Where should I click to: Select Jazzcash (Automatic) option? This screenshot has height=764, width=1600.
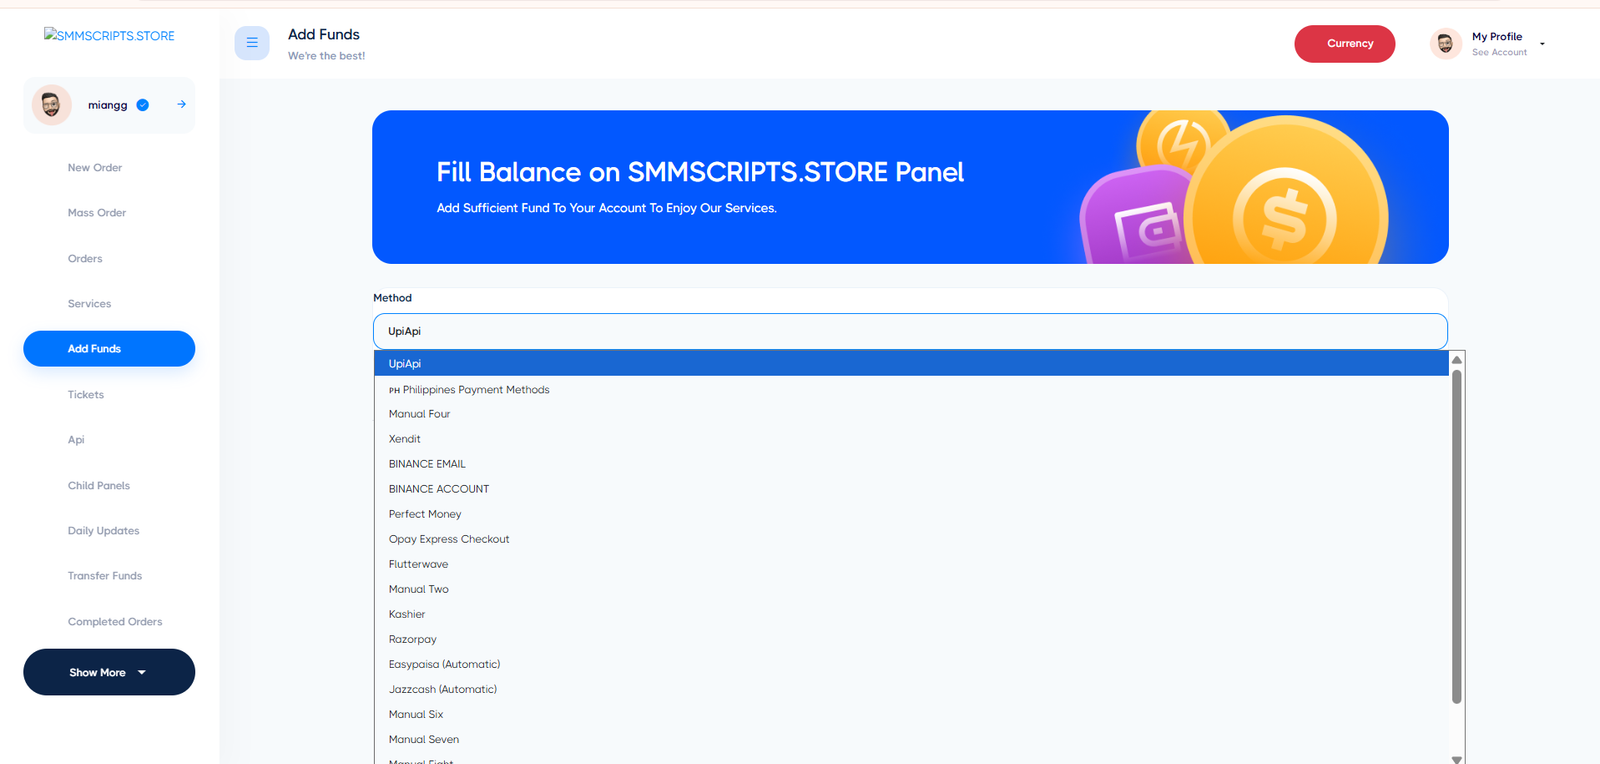click(x=911, y=689)
